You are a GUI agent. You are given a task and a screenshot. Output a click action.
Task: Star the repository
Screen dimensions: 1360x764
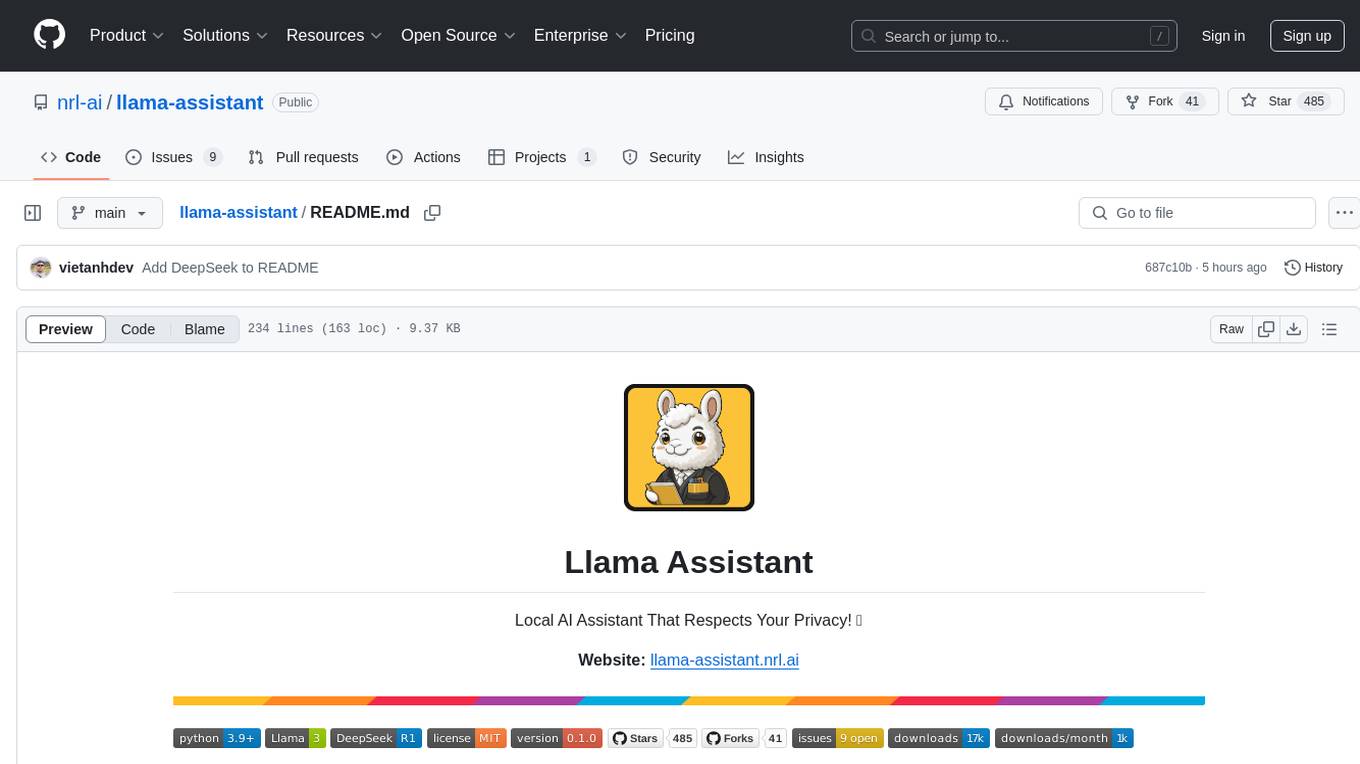pos(1285,102)
